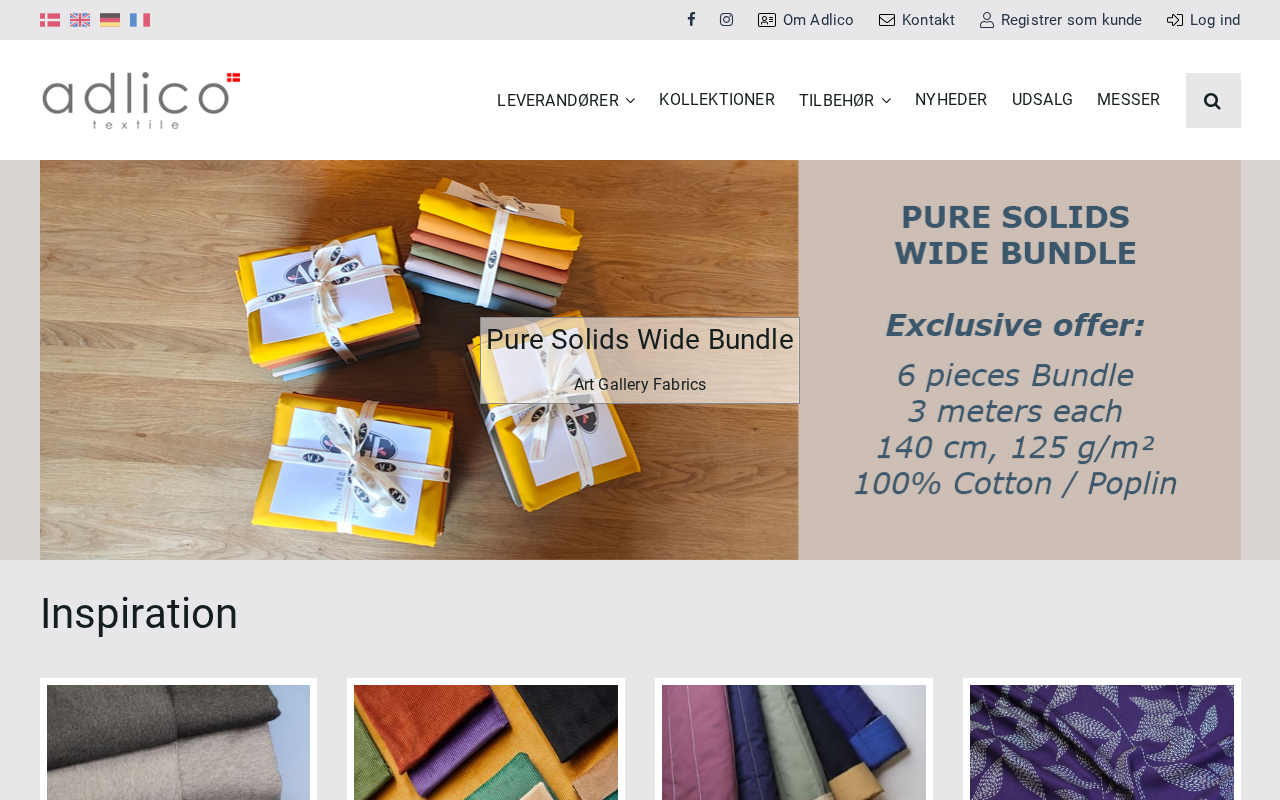Click the Log ind link
The image size is (1280, 800).
pyautogui.click(x=1204, y=20)
